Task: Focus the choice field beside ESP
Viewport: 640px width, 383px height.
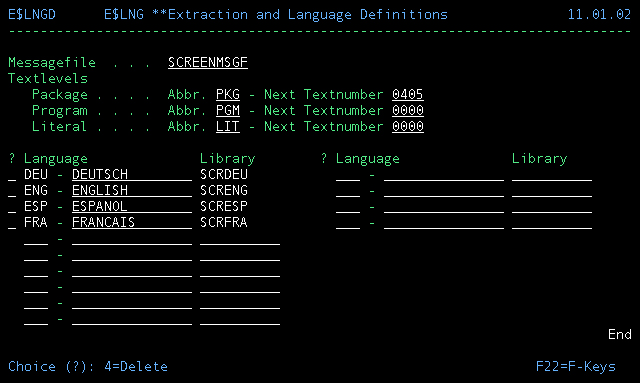Action: point(12,206)
